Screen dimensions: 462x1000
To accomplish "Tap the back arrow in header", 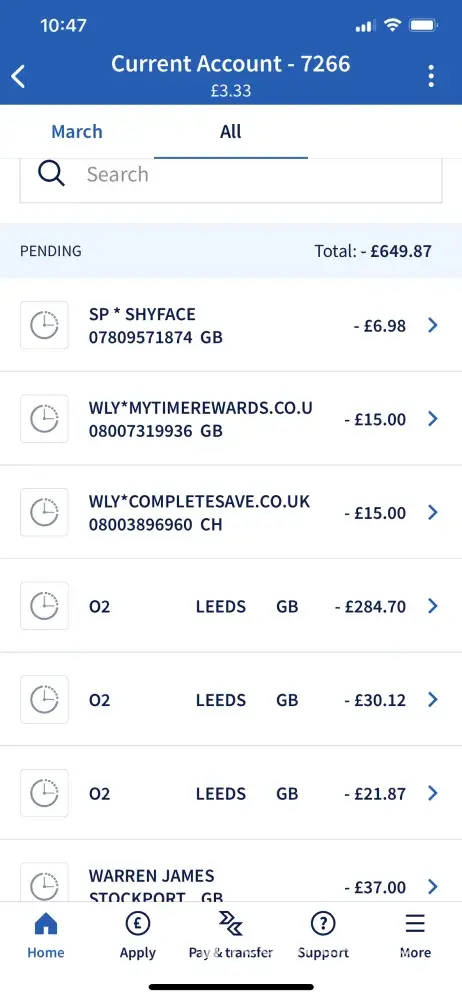I will pos(18,77).
